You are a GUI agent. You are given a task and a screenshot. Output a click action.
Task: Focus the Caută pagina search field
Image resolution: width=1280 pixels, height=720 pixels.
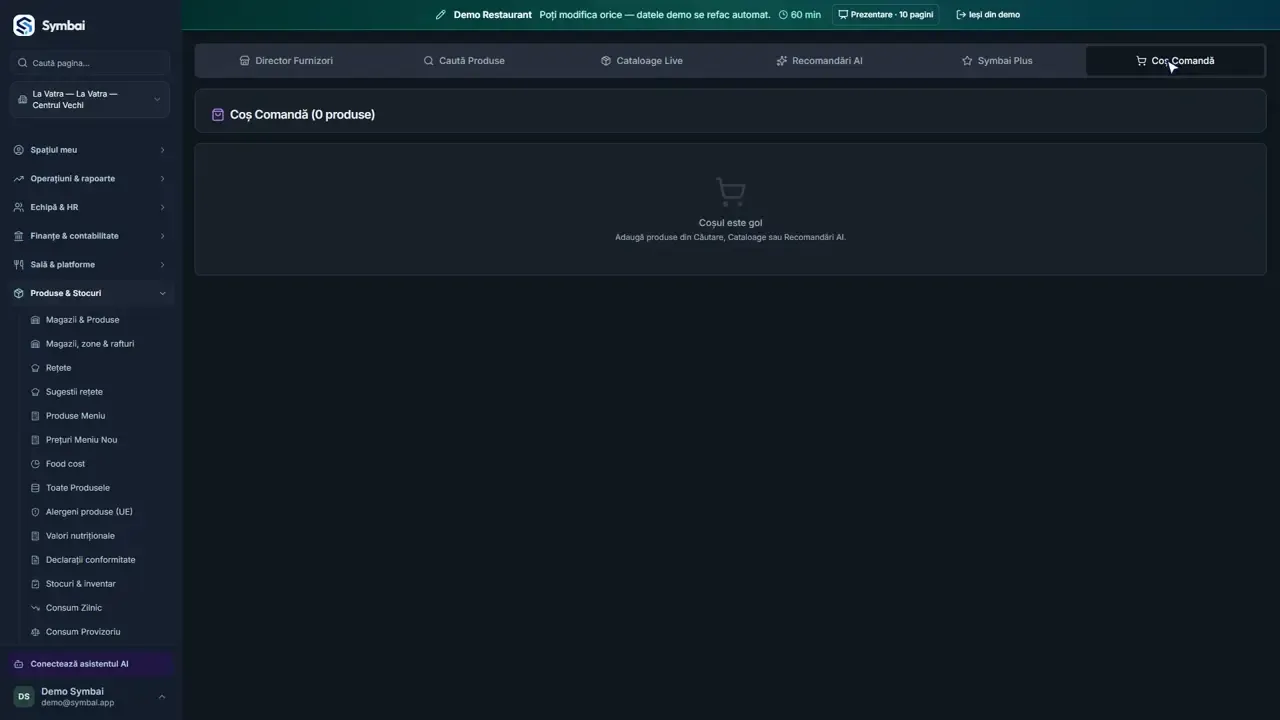coord(90,63)
